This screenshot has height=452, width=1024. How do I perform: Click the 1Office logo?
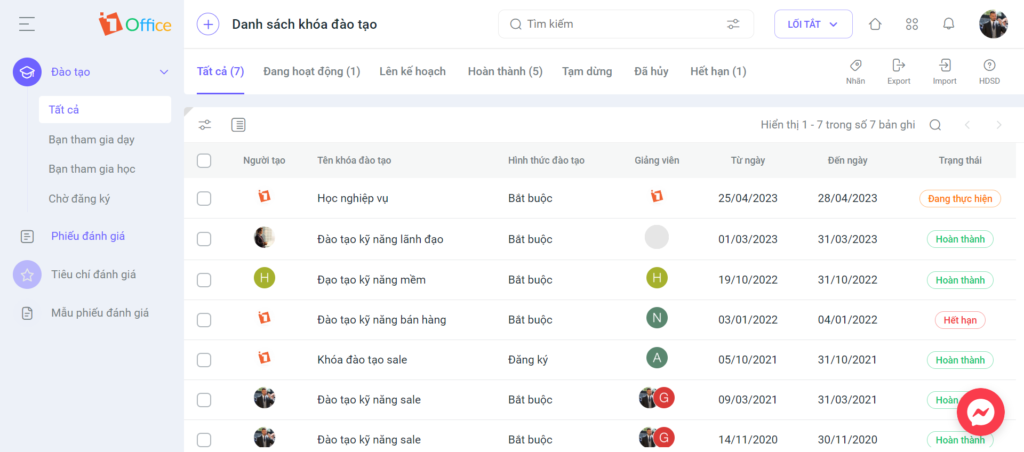pyautogui.click(x=135, y=24)
